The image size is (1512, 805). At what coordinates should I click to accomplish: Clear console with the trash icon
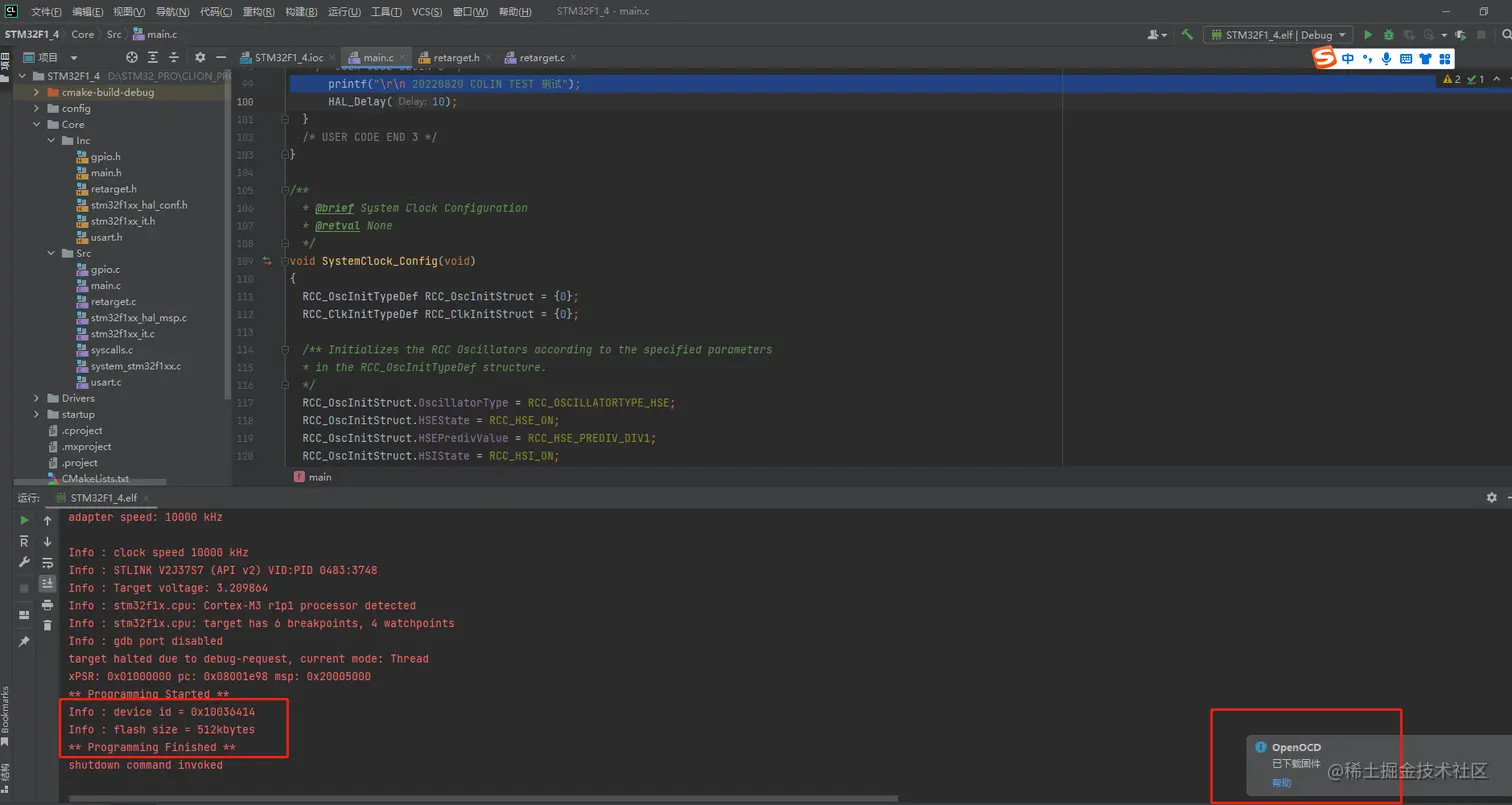[x=47, y=625]
